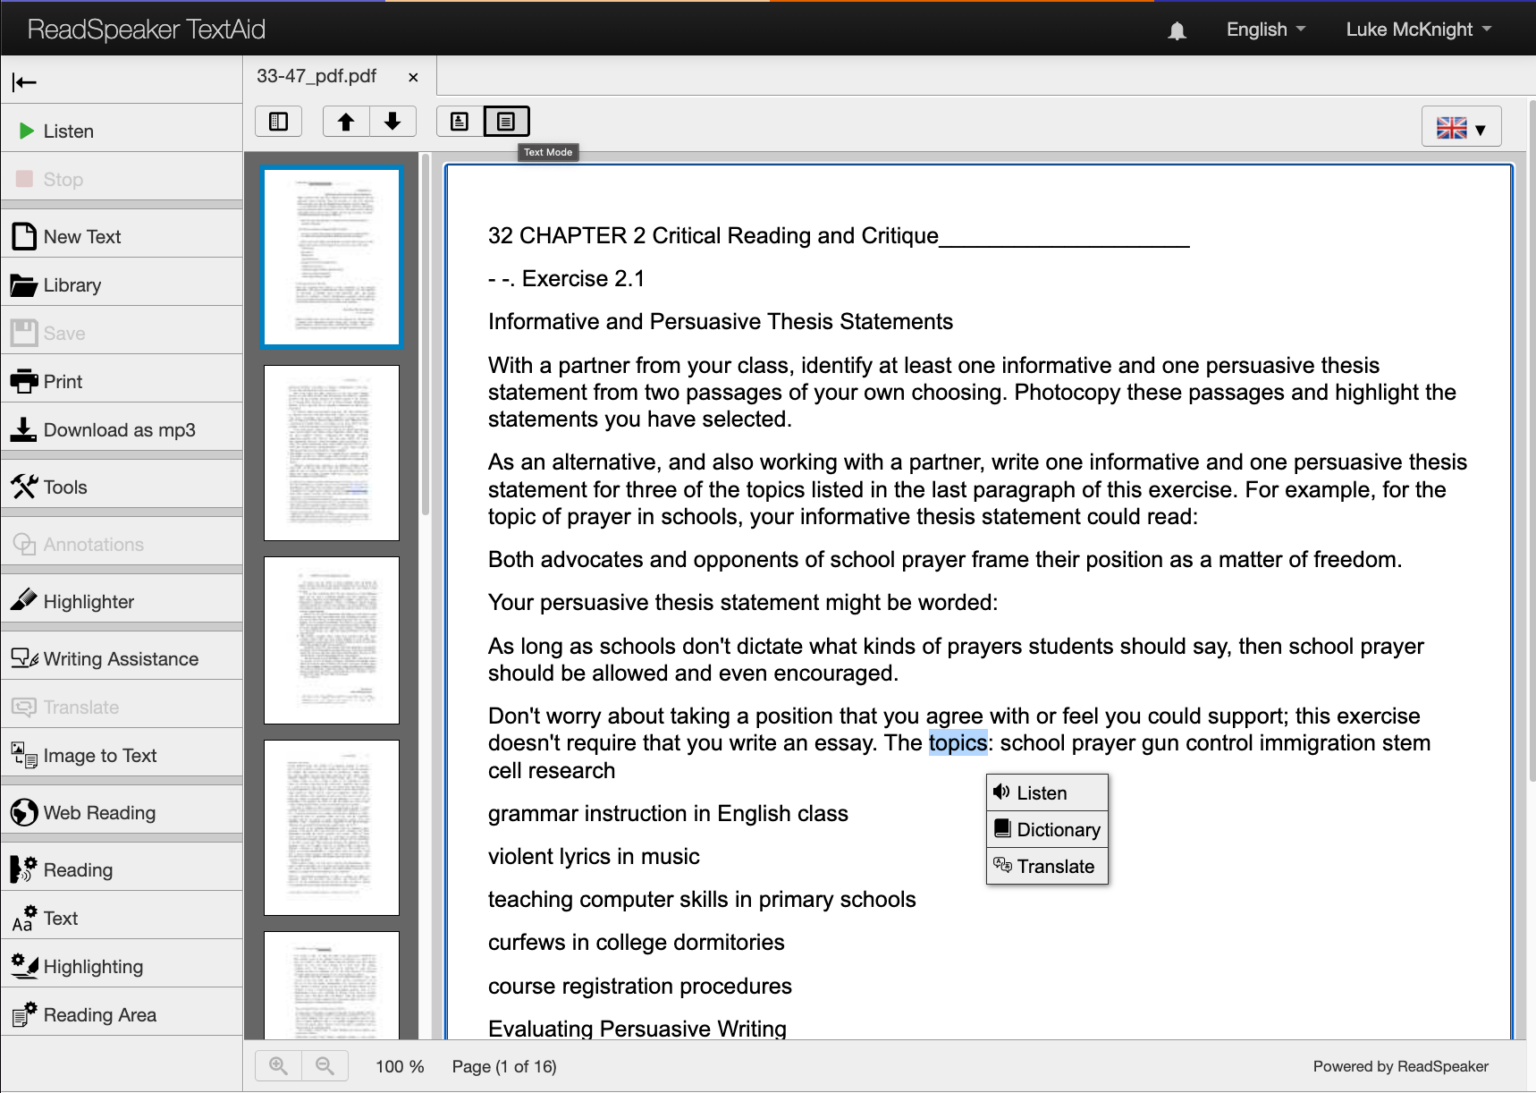Choose Dictionary from the context menu

click(1047, 829)
